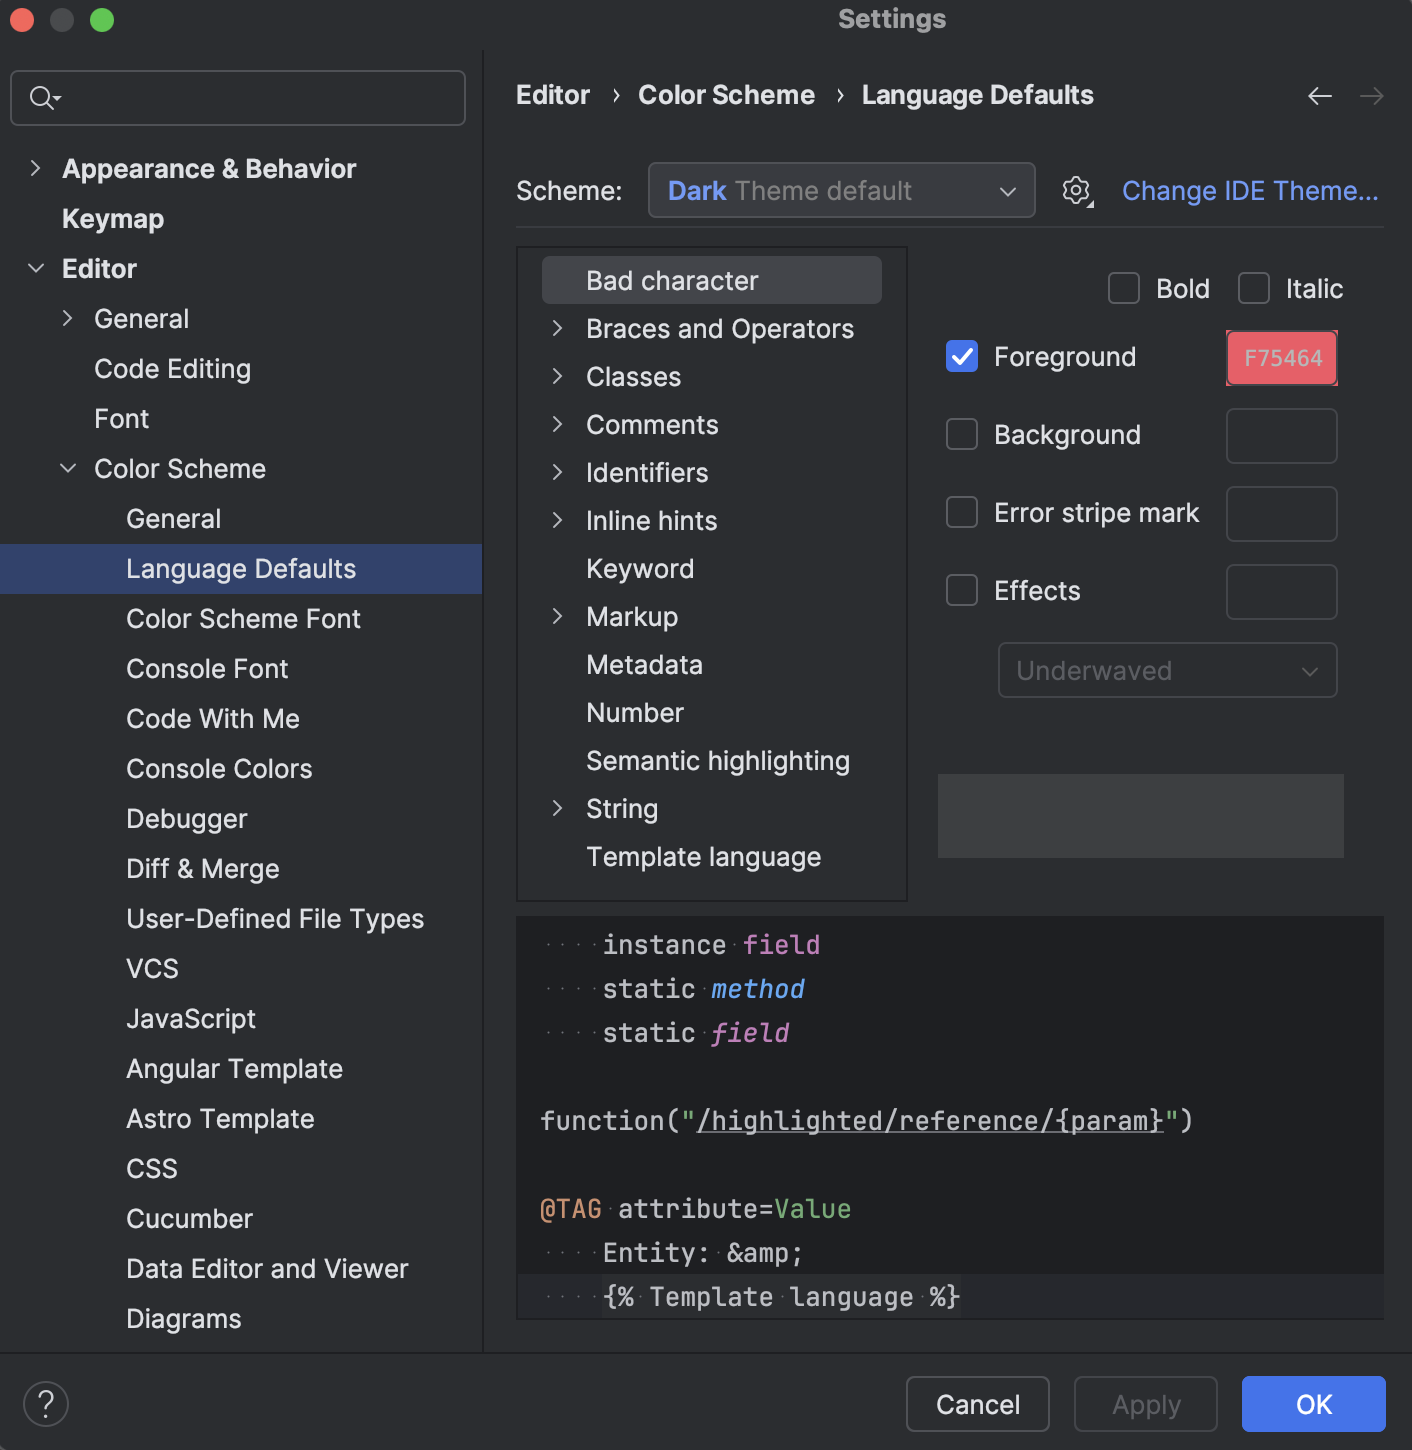Click the search magnifier in the sidebar

[42, 98]
